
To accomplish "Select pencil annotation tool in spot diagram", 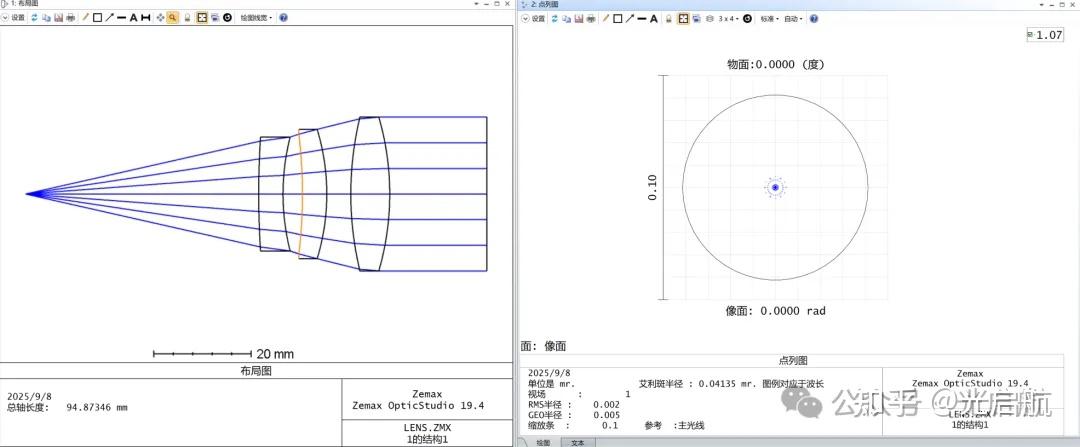I will coord(606,19).
